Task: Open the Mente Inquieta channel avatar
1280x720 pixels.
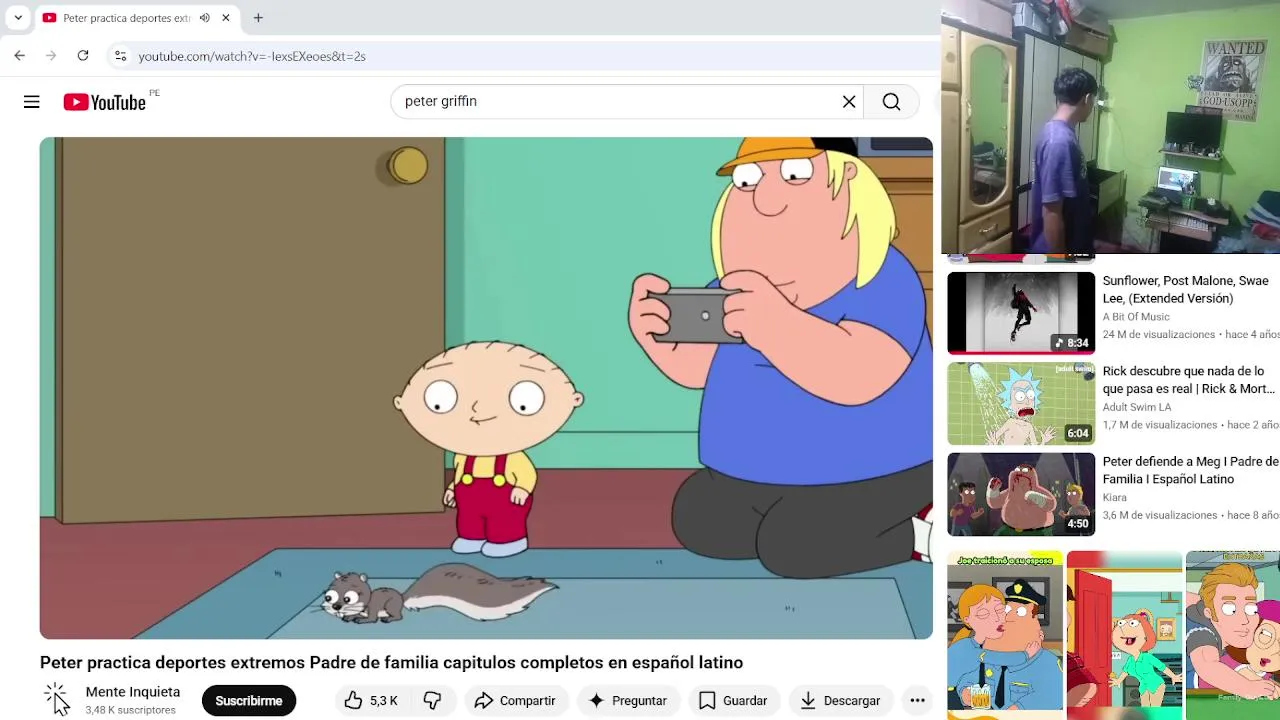Action: pos(56,699)
